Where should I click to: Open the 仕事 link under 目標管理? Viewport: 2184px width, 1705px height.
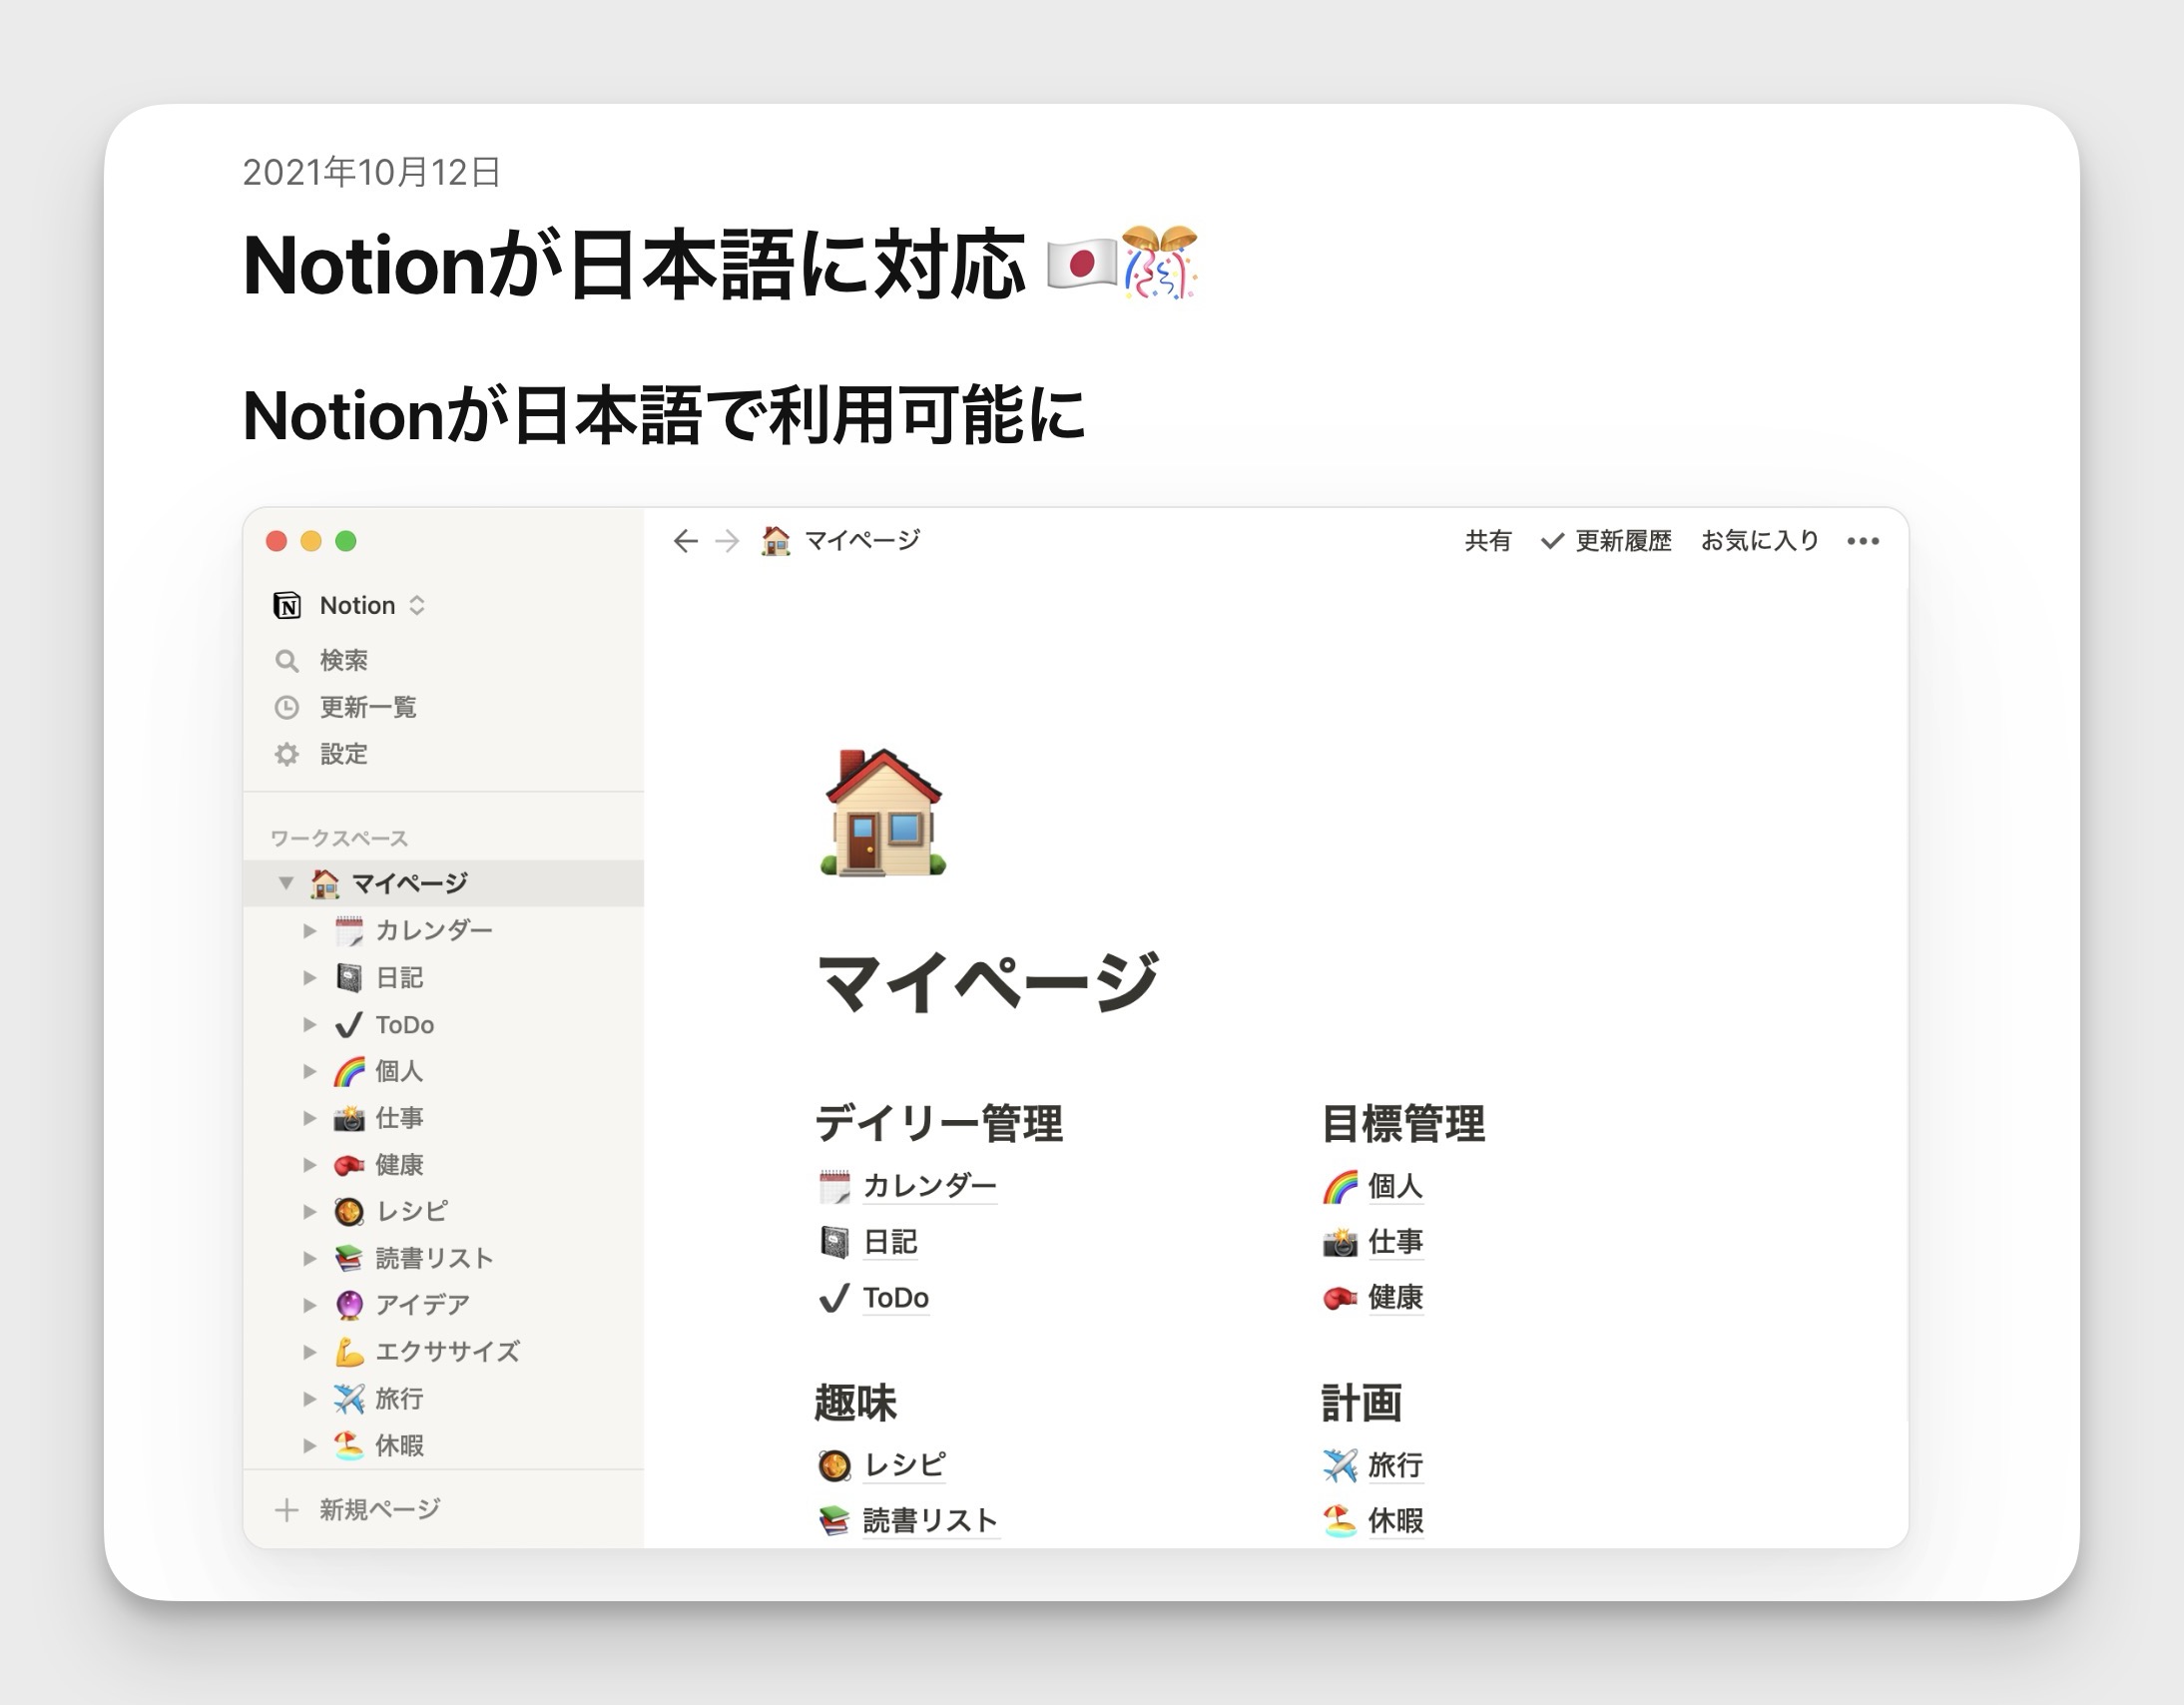tap(1395, 1242)
